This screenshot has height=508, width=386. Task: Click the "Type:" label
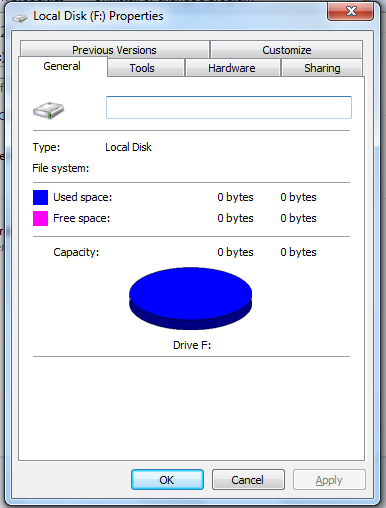coord(46,147)
